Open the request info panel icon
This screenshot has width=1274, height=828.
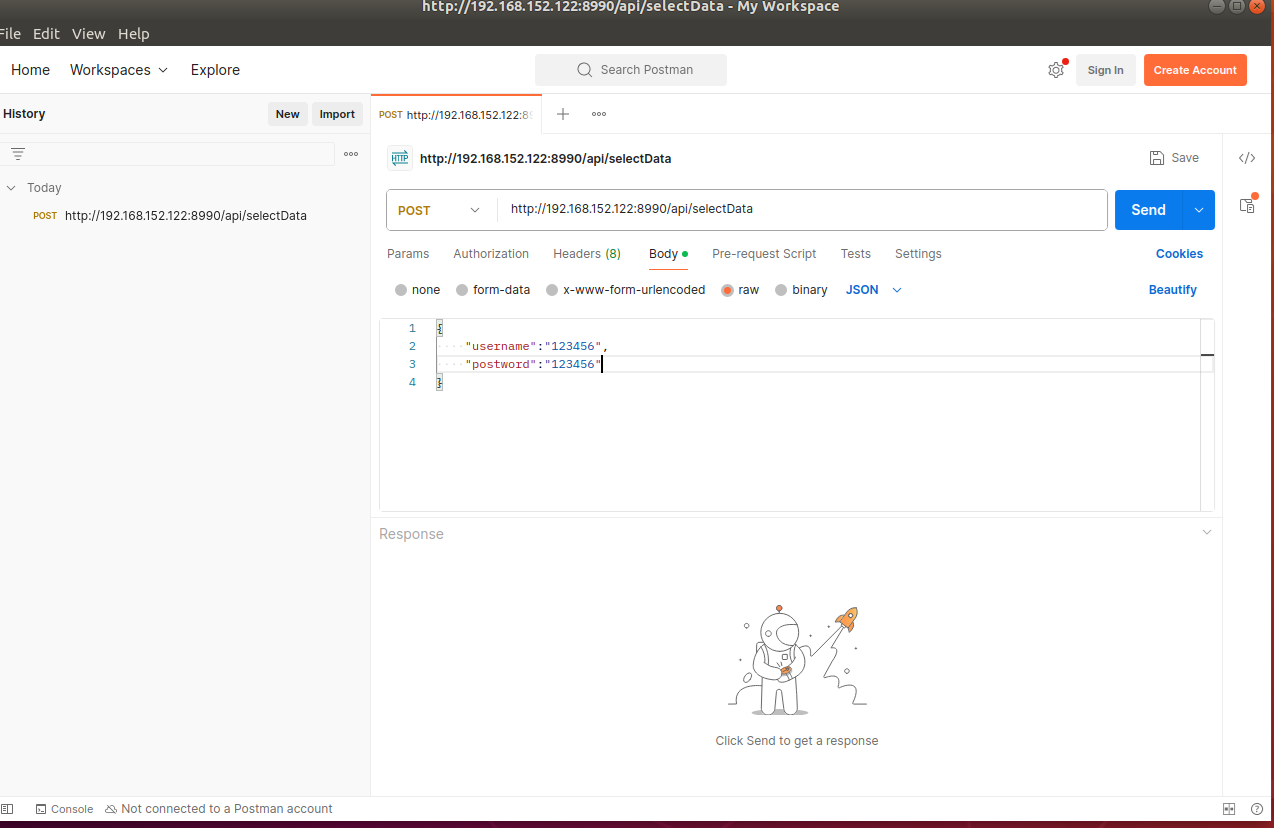(1247, 204)
